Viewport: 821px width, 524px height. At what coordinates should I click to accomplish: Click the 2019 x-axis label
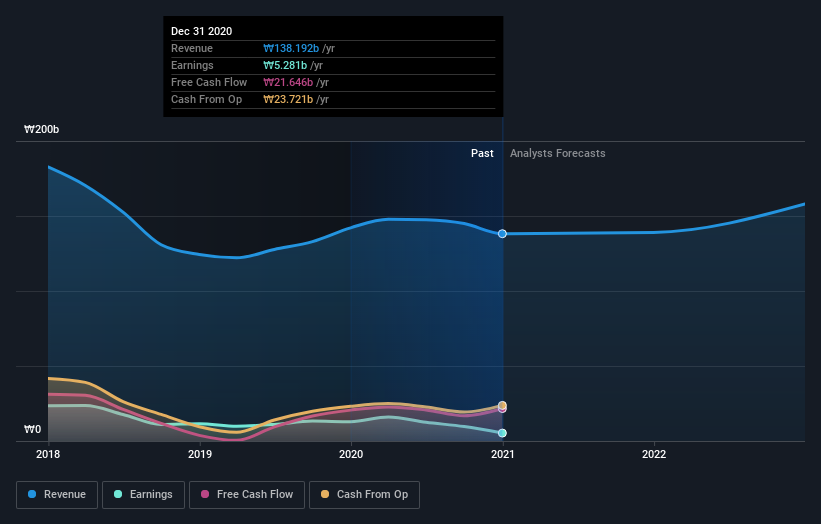(199, 454)
